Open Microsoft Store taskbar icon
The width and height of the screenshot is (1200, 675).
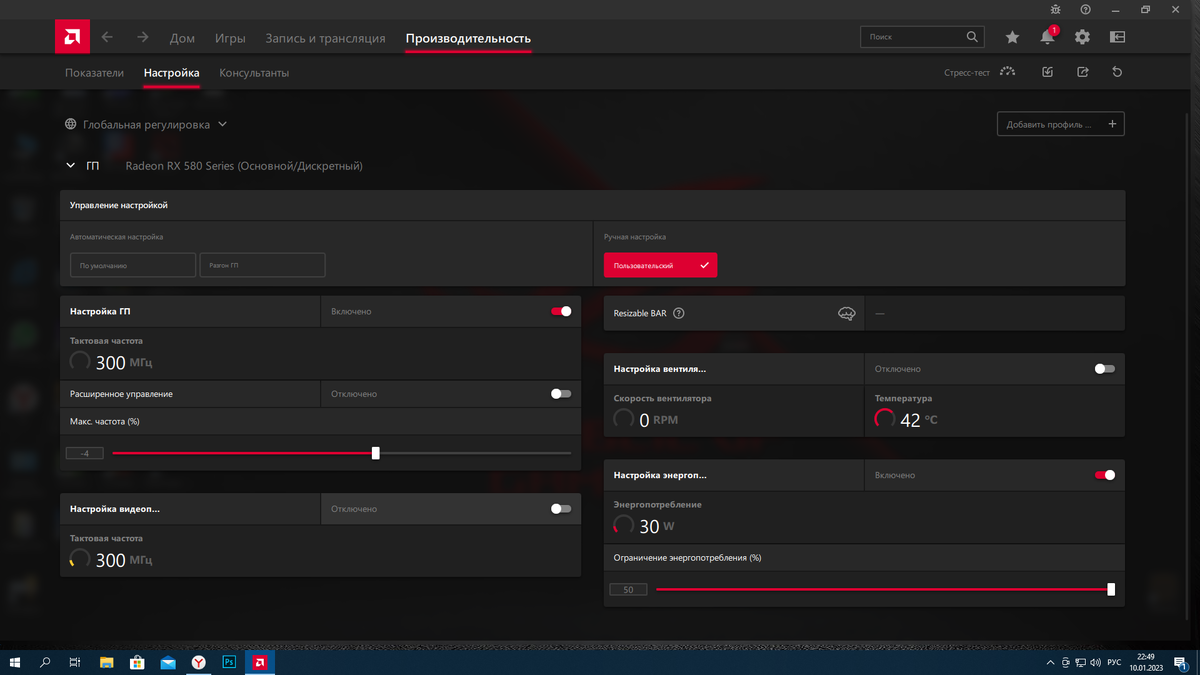(137, 662)
